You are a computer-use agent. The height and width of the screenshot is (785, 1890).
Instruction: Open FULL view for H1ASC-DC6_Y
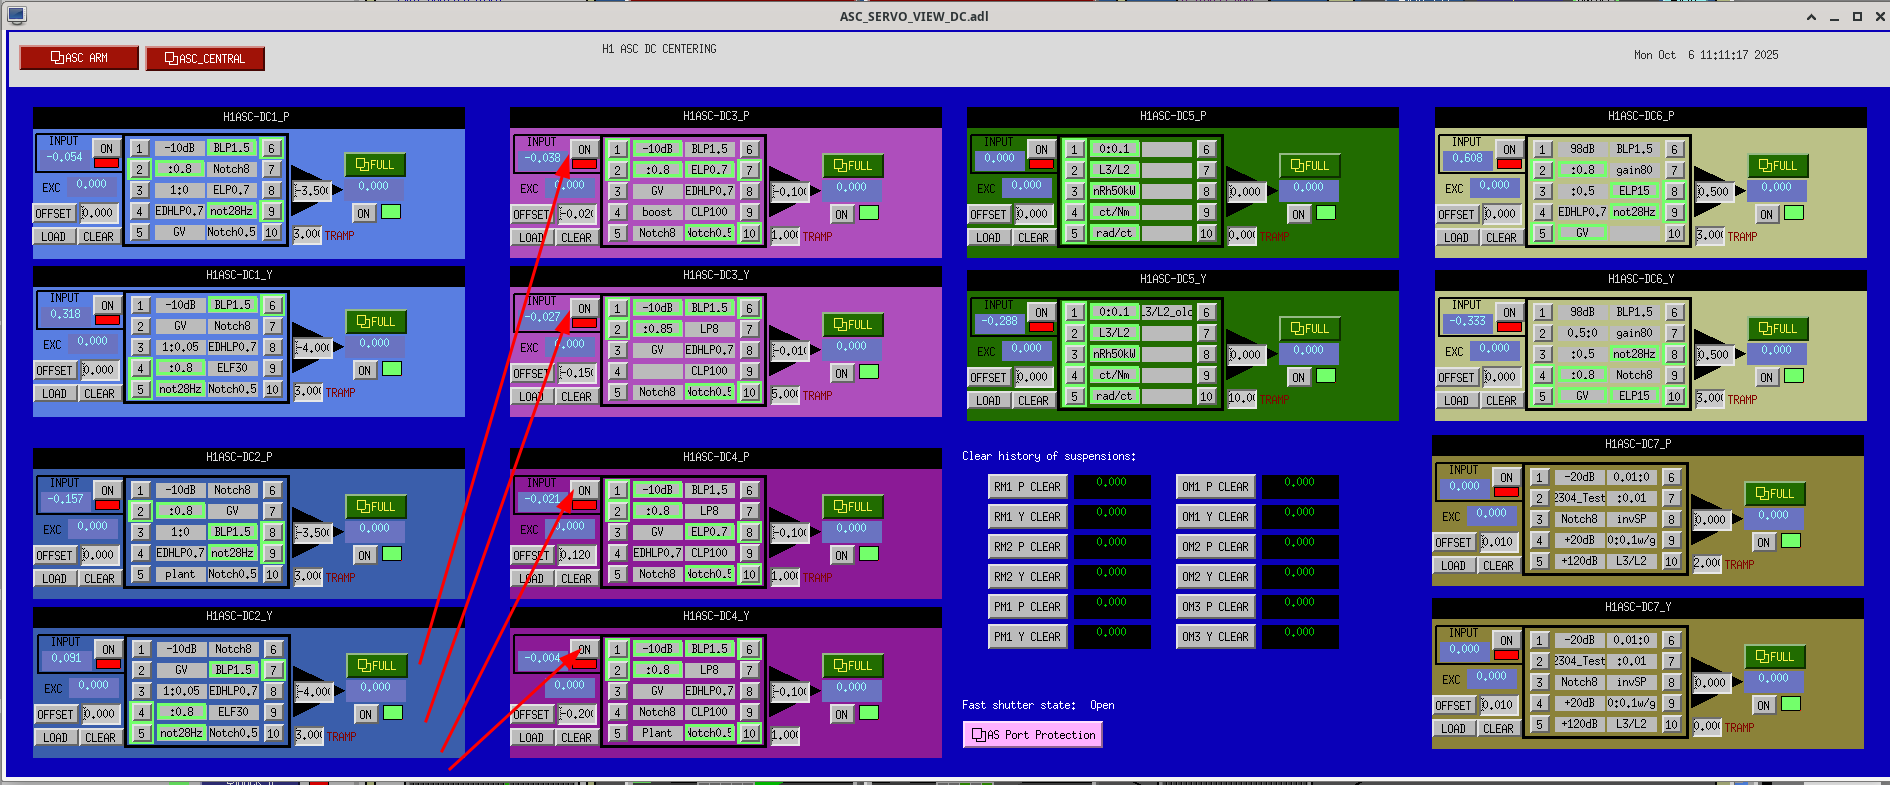1777,329
